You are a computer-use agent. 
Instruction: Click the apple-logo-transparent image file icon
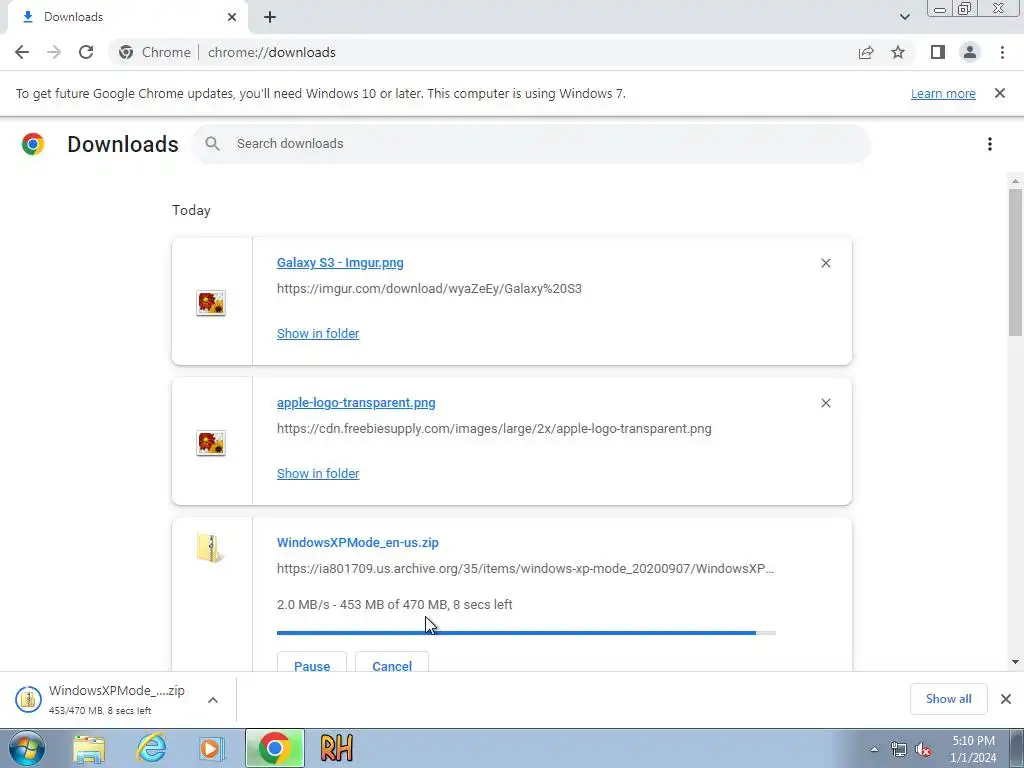(211, 443)
